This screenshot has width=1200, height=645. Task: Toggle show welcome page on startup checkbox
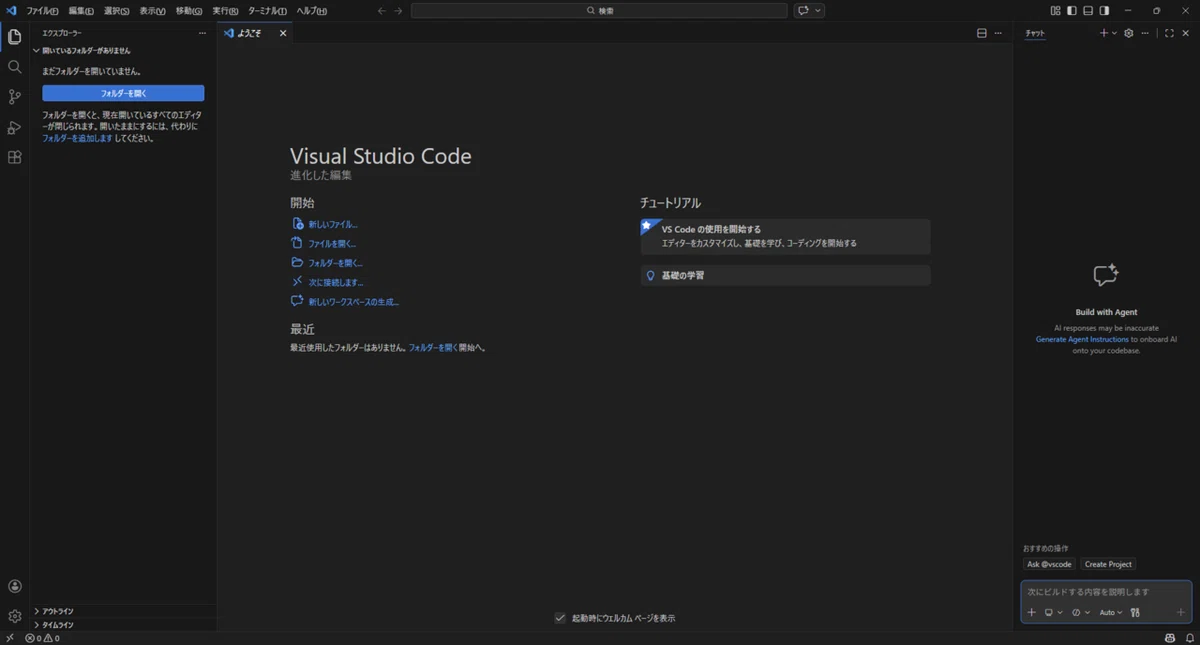coord(560,618)
